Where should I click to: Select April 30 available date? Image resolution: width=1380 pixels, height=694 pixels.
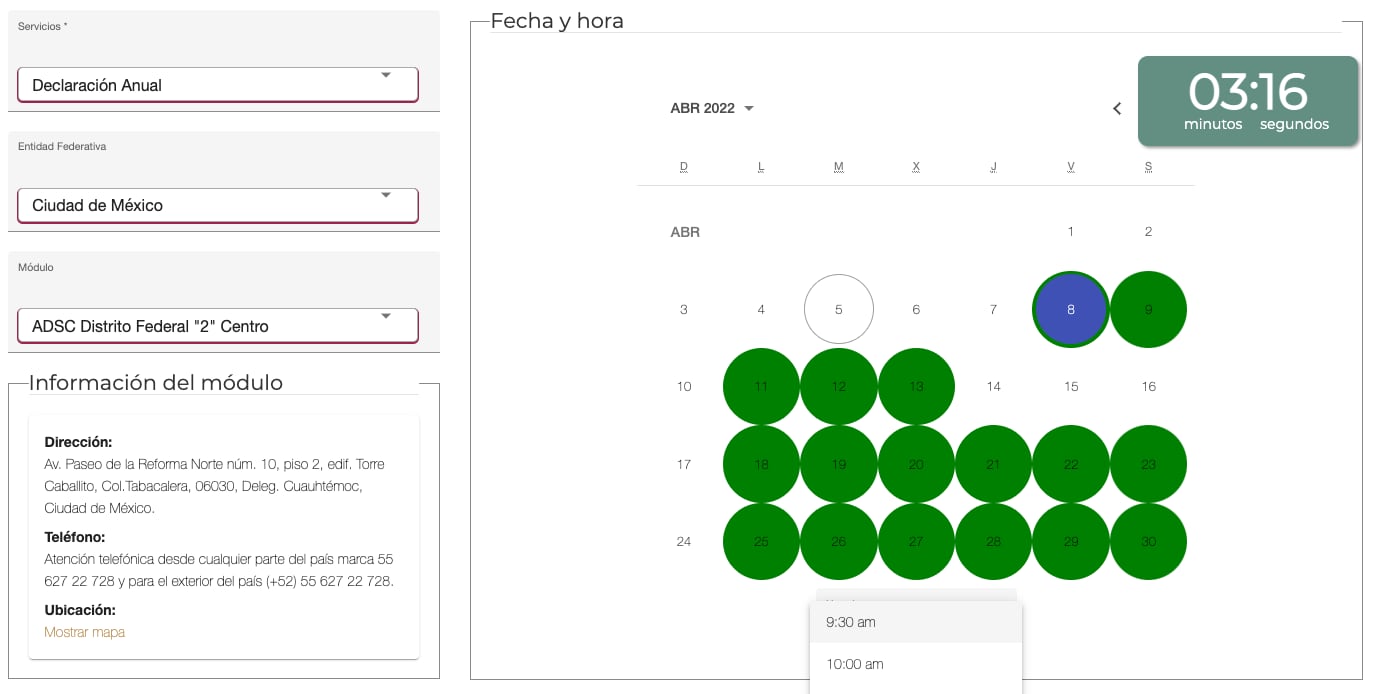(1148, 542)
